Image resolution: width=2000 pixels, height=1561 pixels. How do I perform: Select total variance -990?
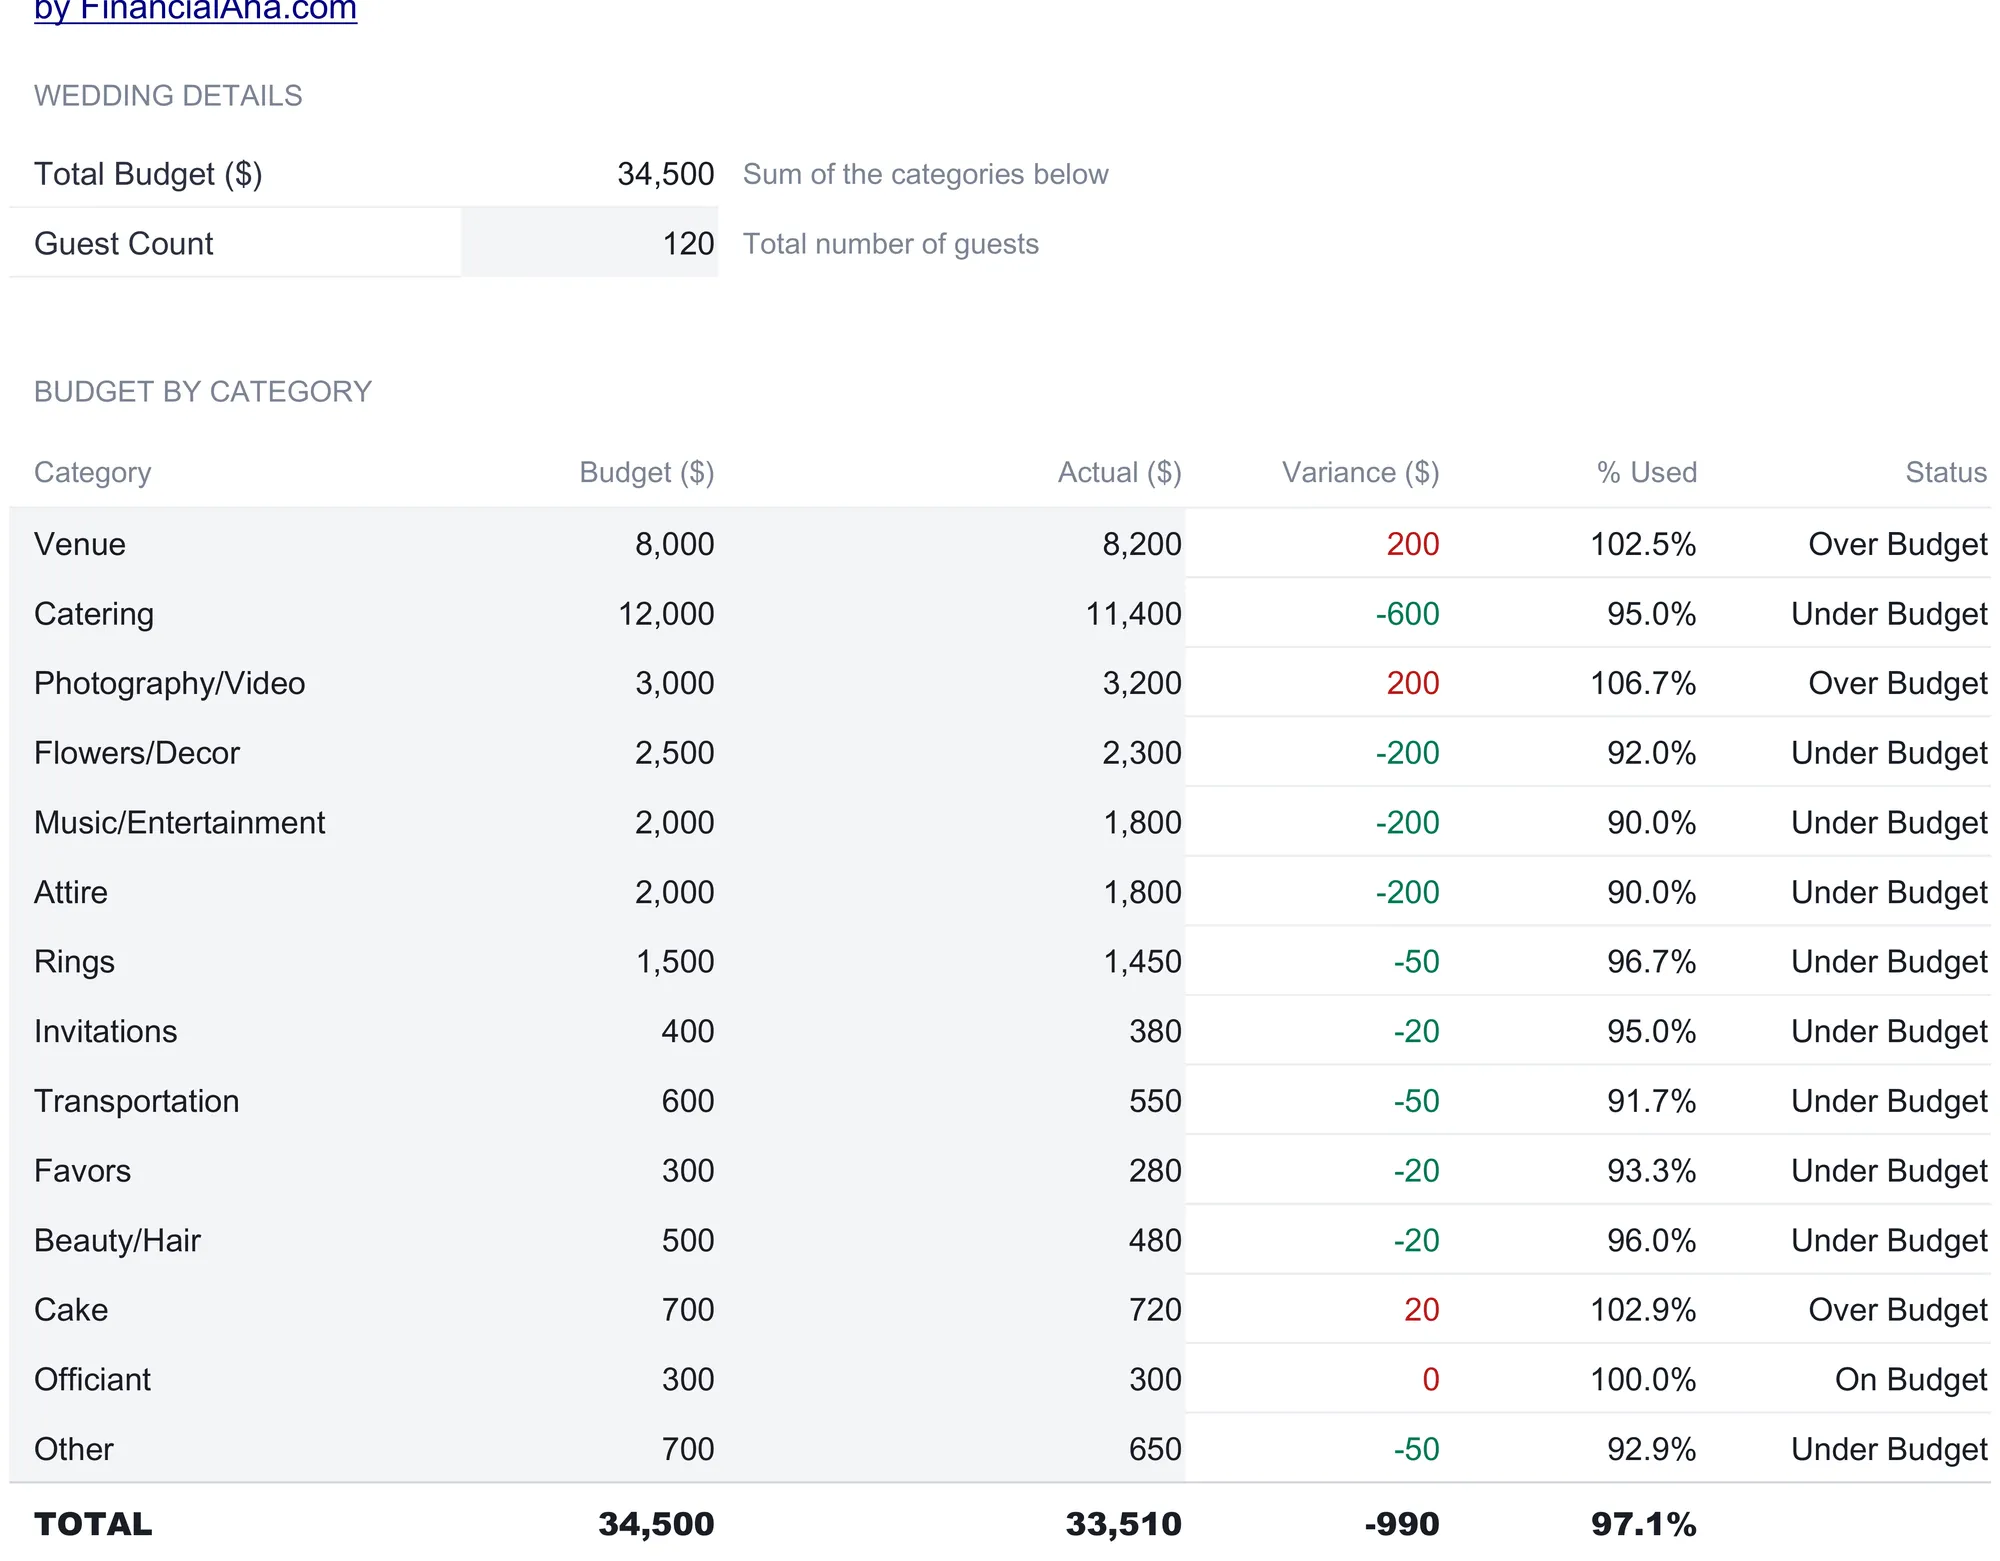coord(1401,1524)
